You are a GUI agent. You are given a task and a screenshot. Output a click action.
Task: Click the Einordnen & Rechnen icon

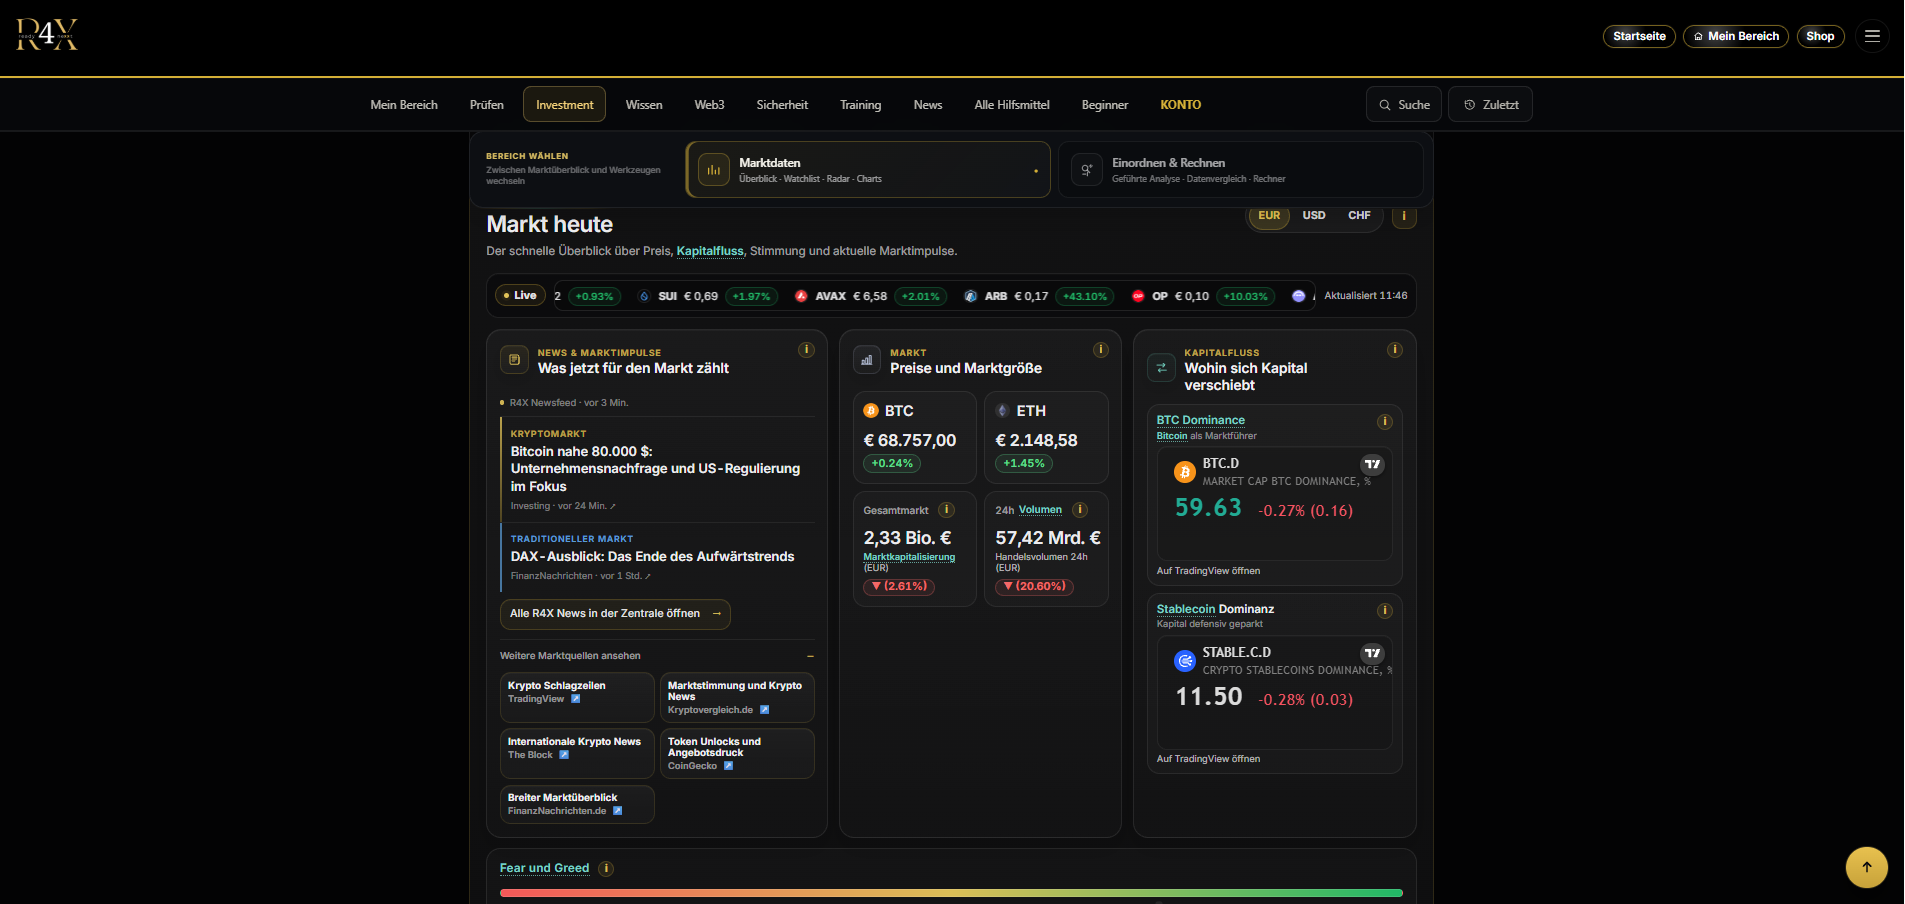coord(1086,170)
